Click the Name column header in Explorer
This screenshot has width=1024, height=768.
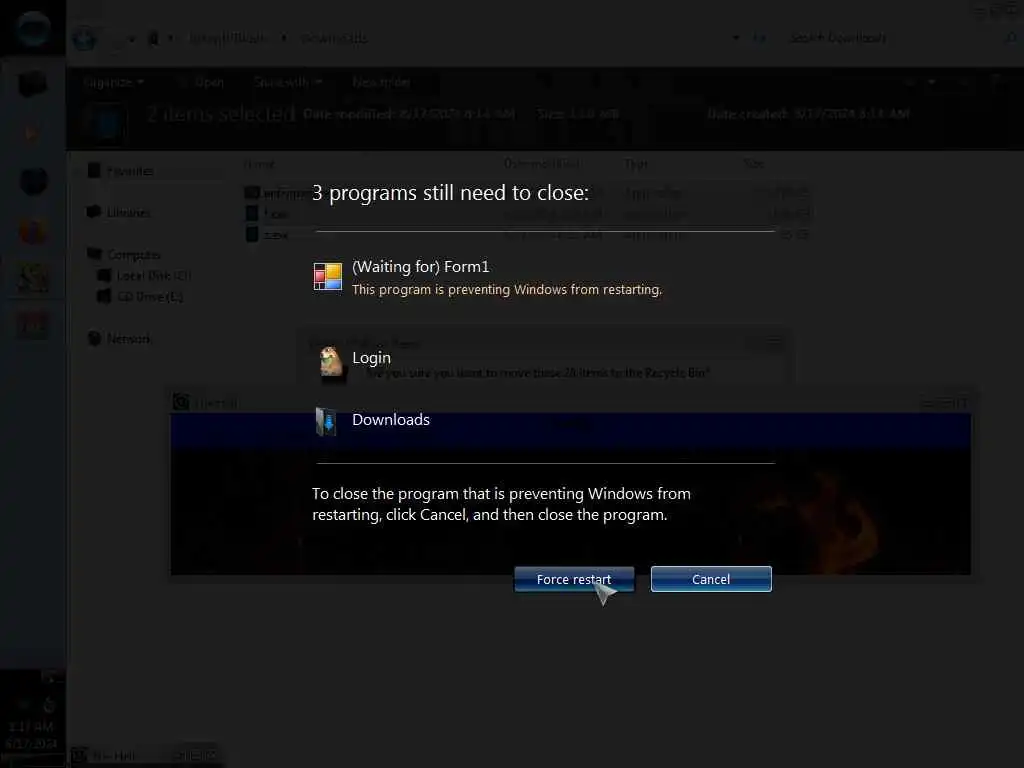pos(259,164)
